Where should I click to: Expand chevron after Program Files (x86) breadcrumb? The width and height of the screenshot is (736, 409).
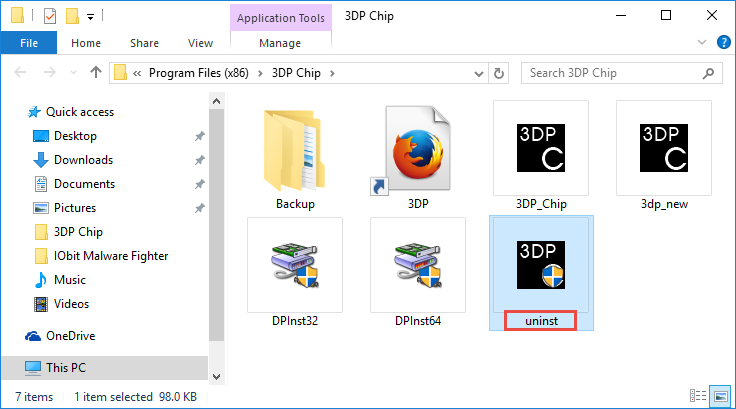click(x=260, y=73)
